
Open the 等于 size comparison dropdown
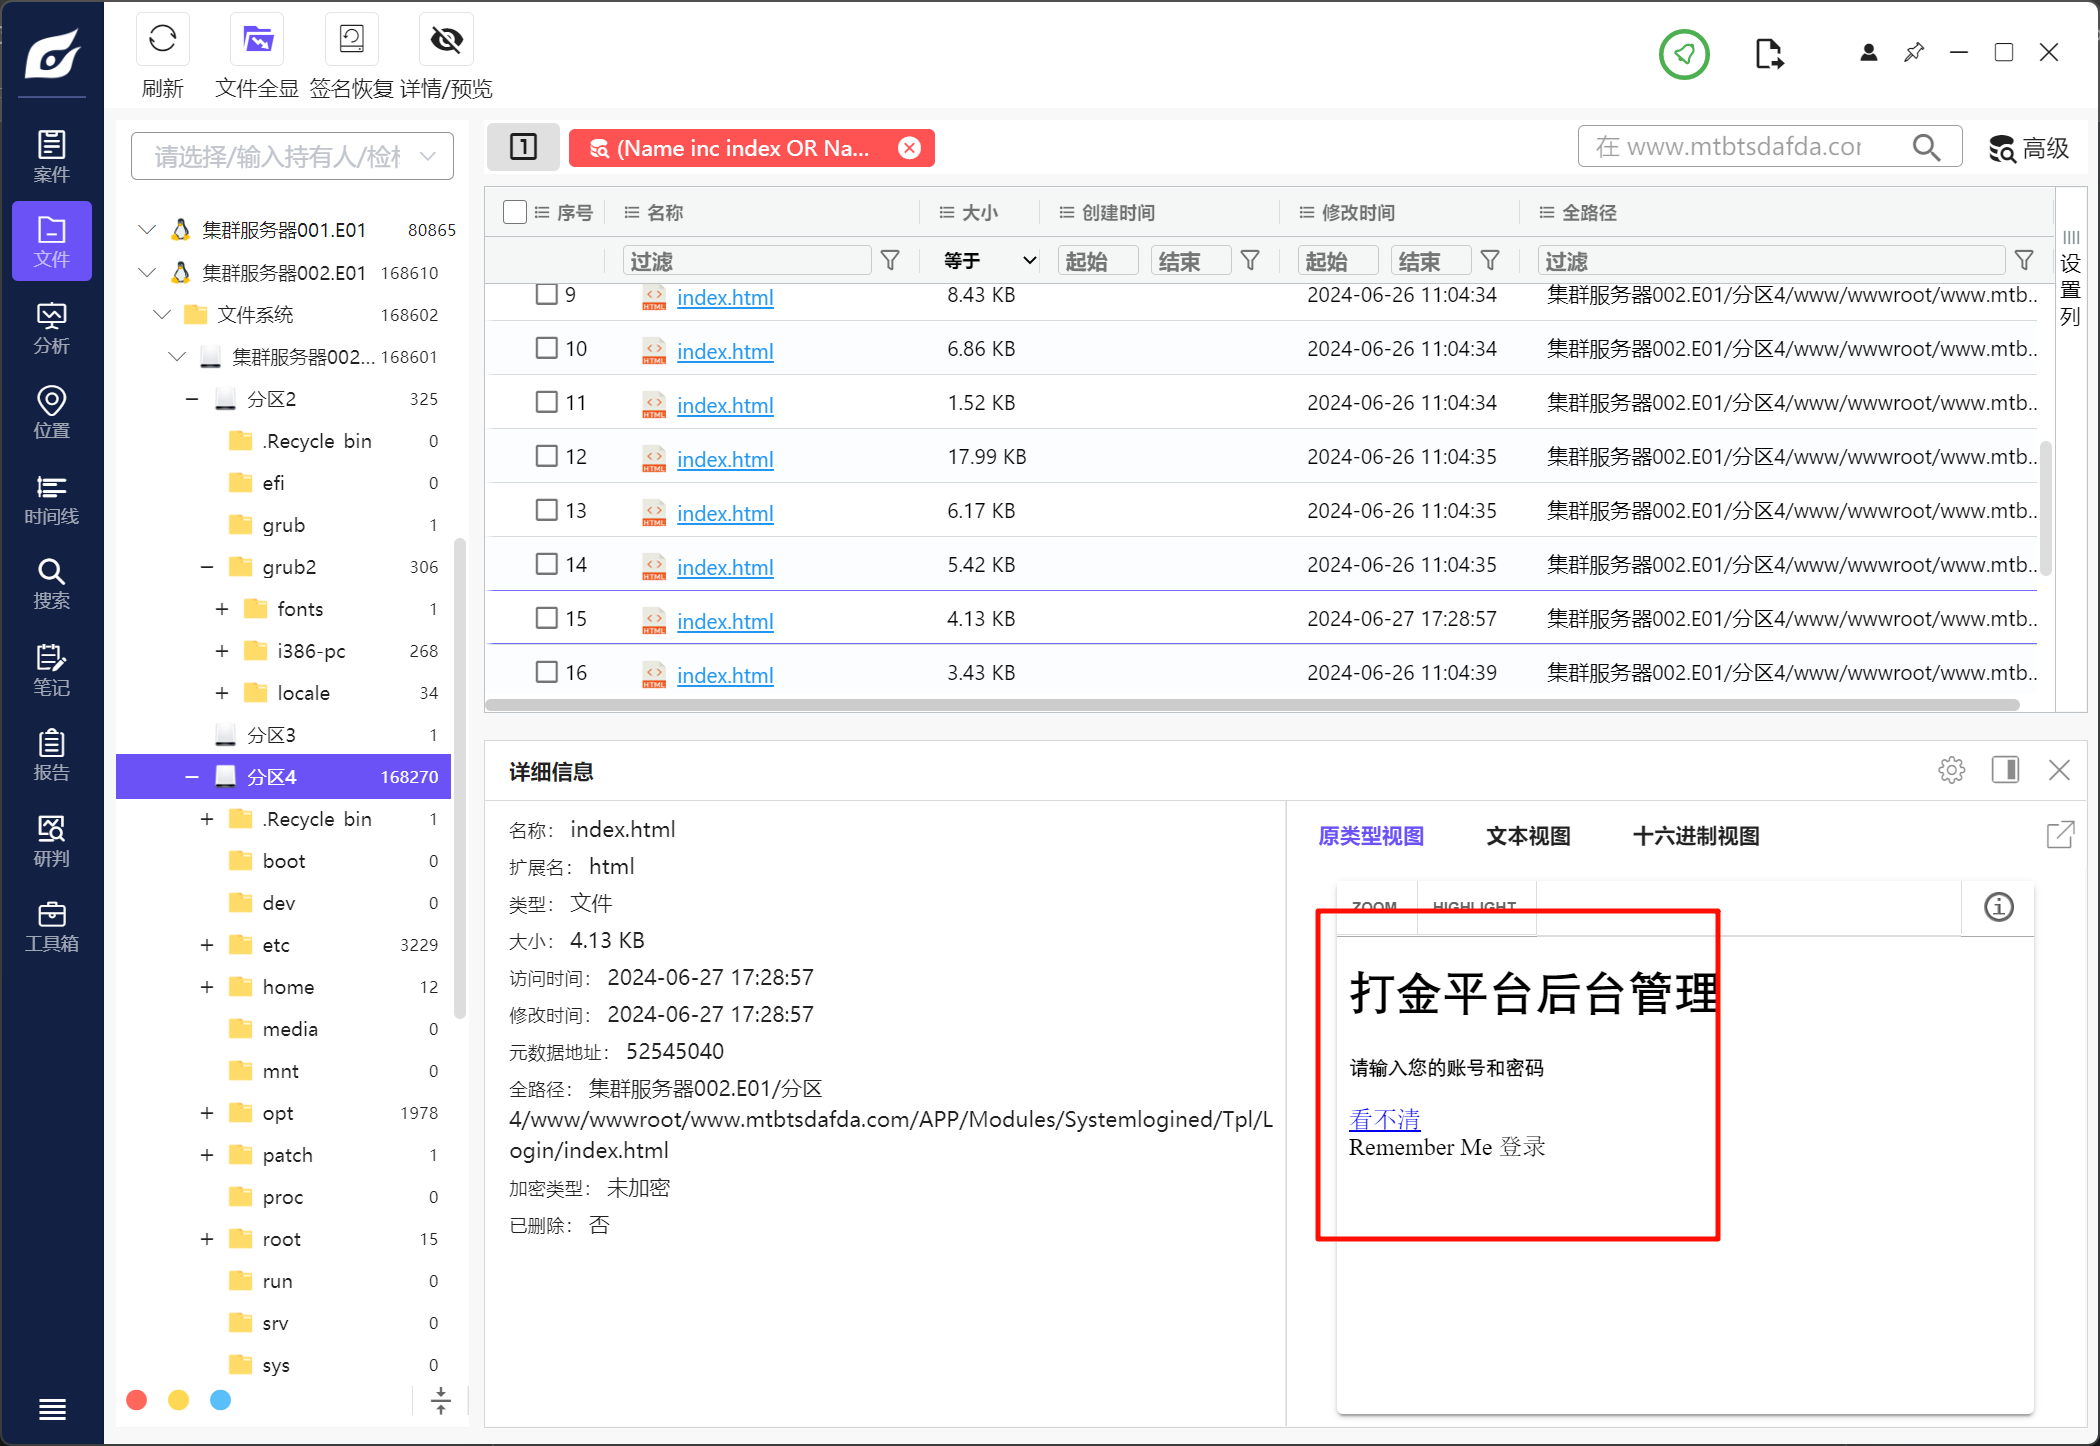click(x=988, y=261)
